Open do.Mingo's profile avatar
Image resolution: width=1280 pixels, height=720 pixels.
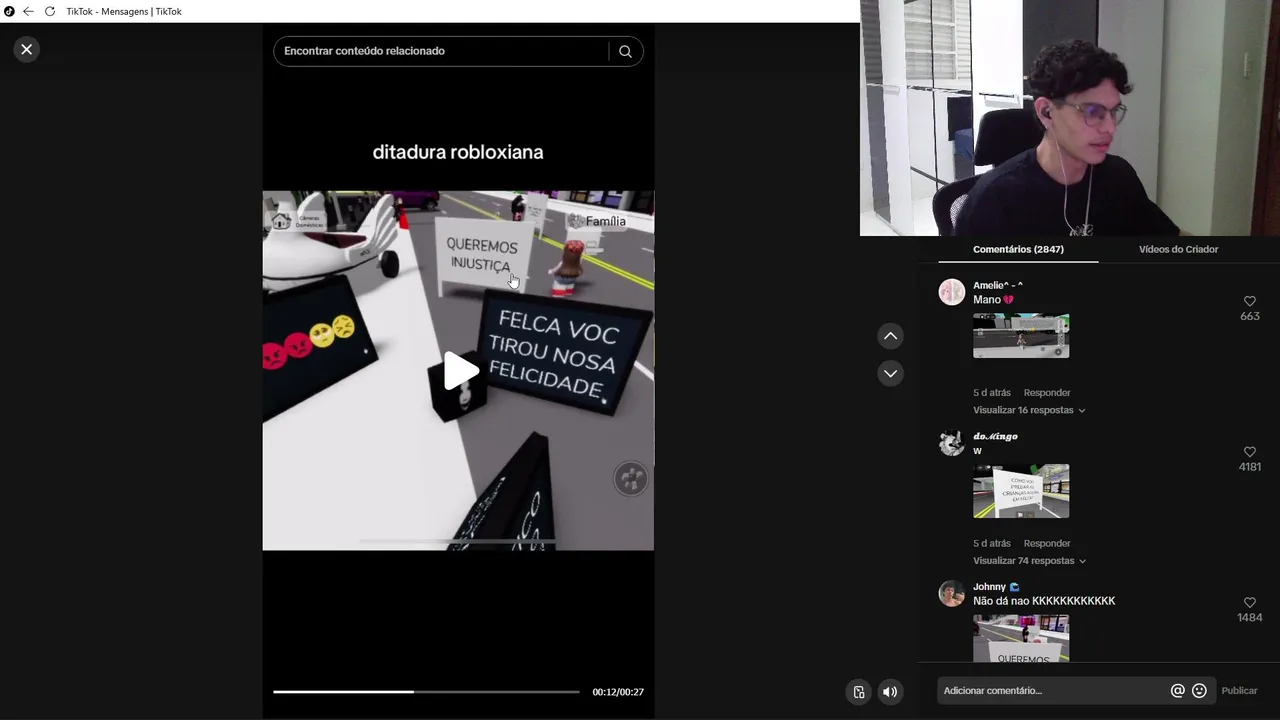tap(951, 443)
